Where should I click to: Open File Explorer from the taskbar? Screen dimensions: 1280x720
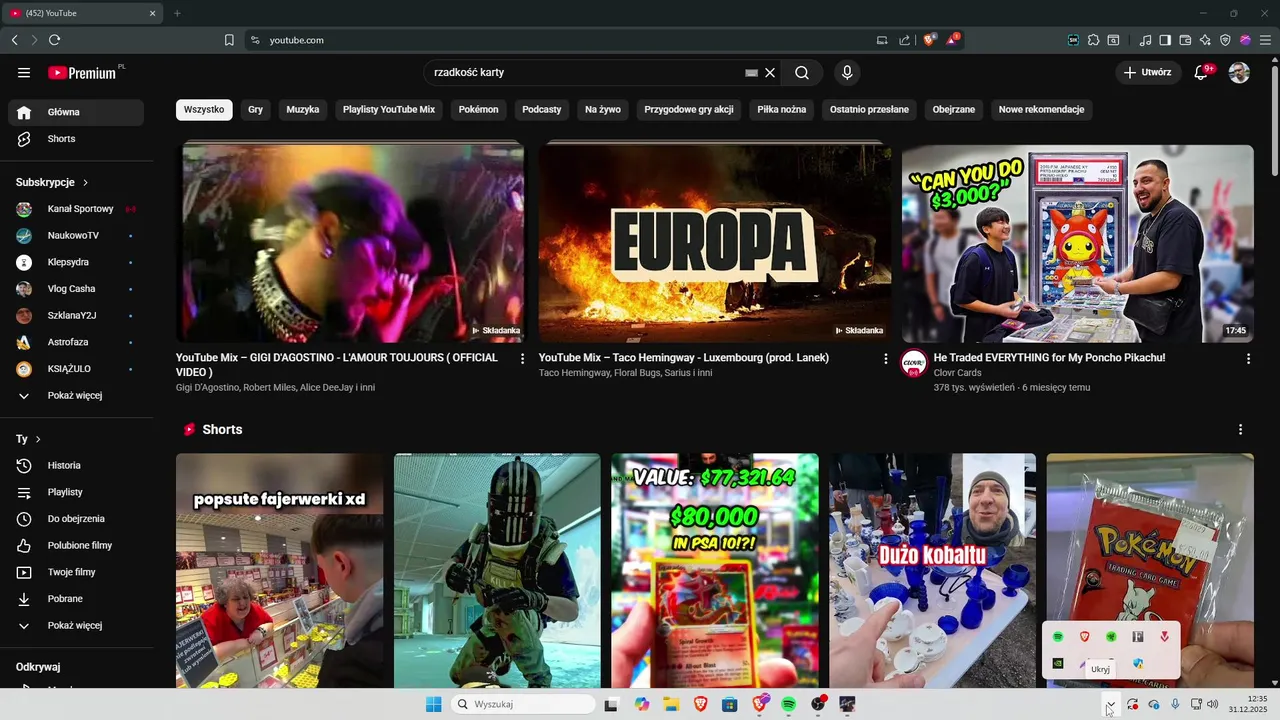pyautogui.click(x=671, y=704)
